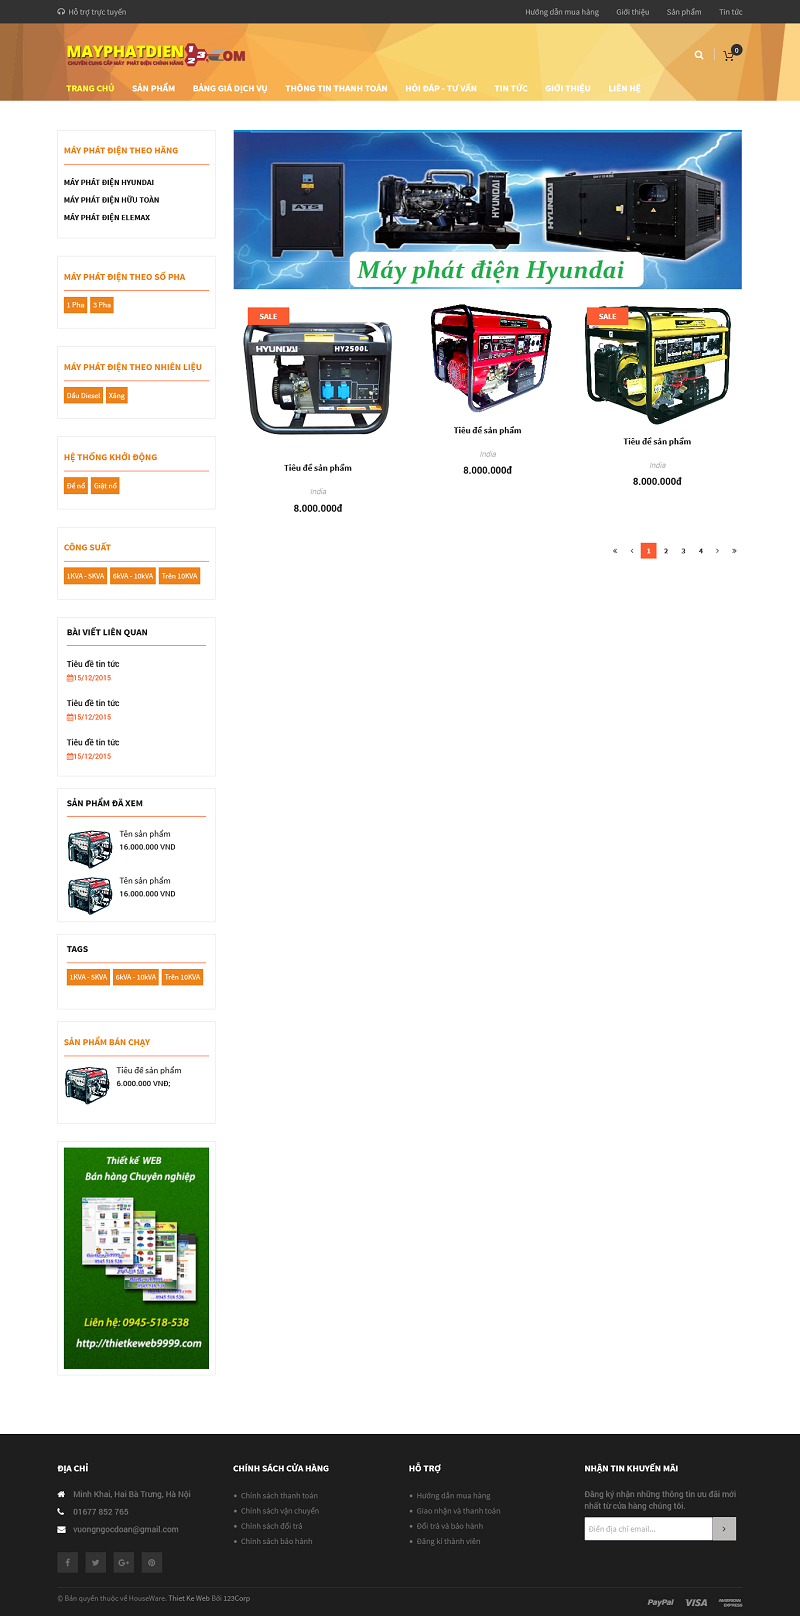
Task: Submit newsletter email with arrow button
Action: pos(724,1528)
